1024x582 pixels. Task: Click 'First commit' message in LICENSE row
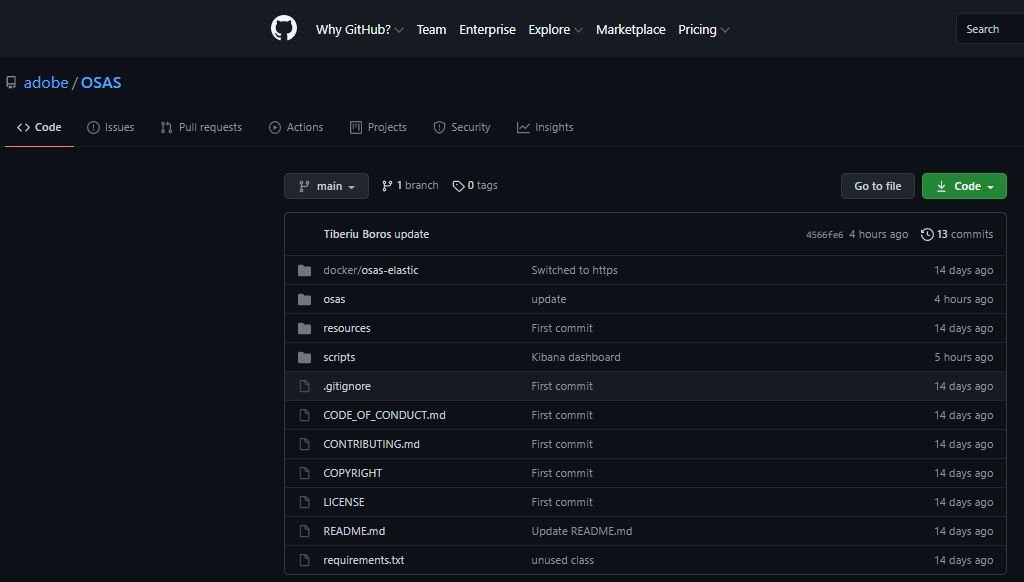pyautogui.click(x=562, y=502)
